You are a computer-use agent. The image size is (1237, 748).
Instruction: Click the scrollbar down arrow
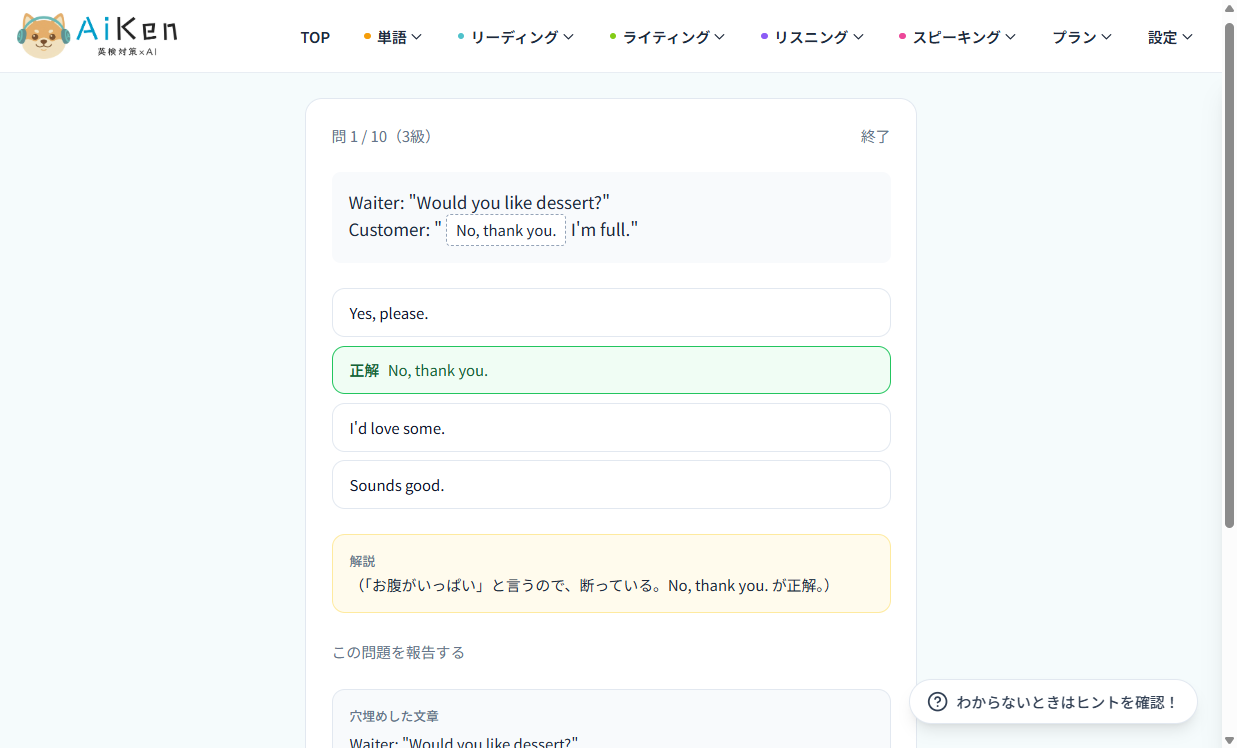point(1229,740)
